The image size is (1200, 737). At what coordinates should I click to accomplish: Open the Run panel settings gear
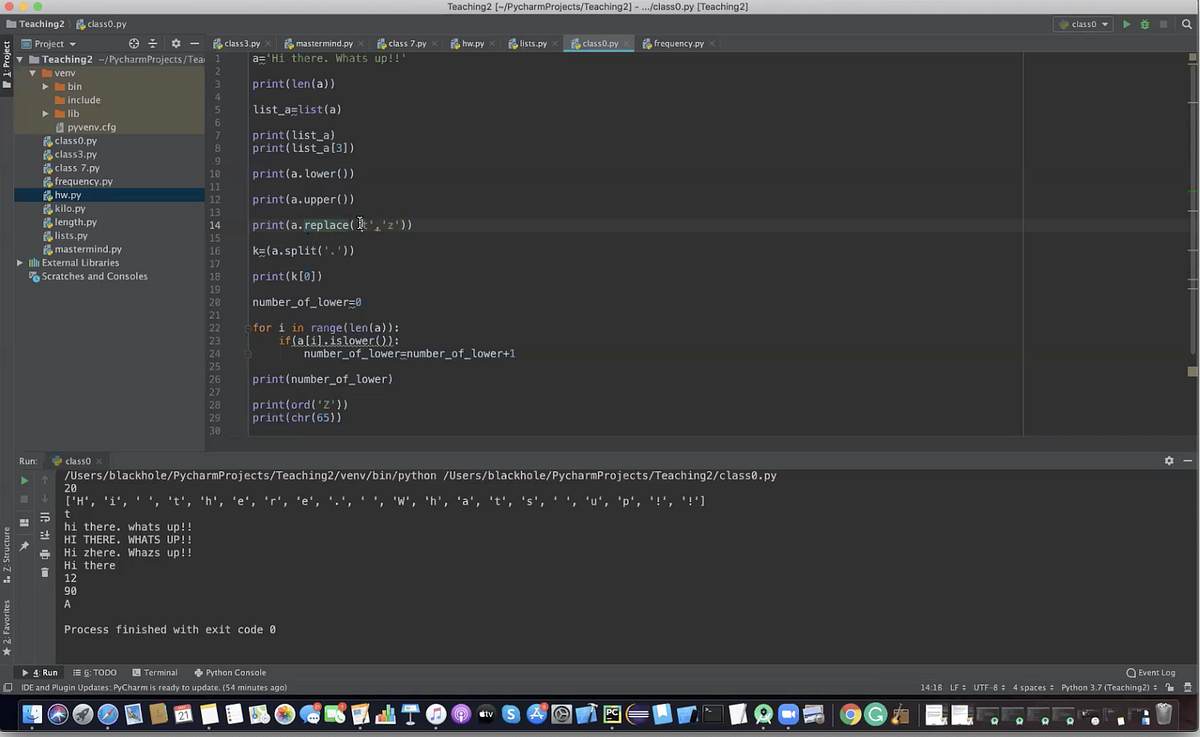1169,461
